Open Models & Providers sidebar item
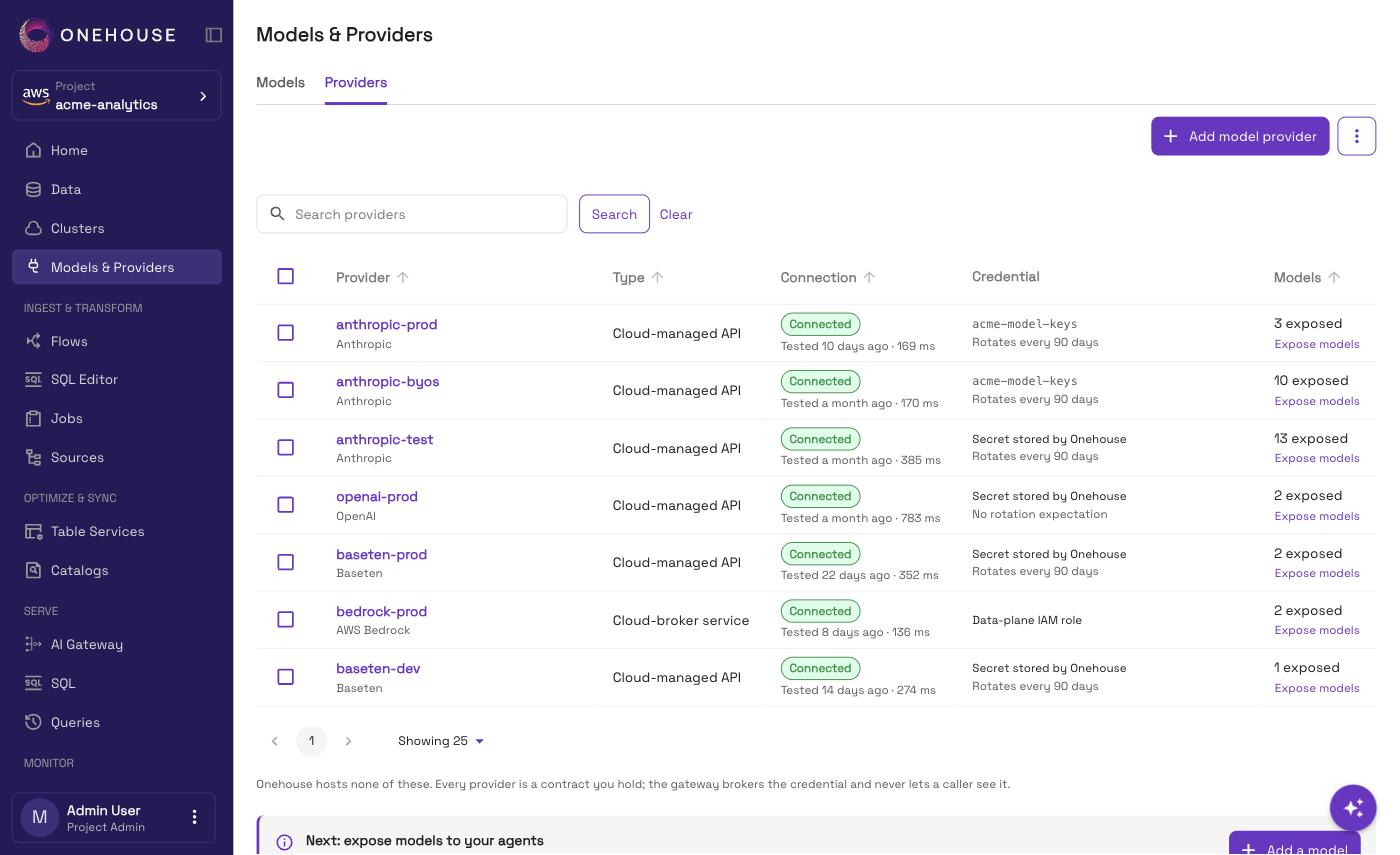Viewport: 1400px width, 855px height. (x=117, y=267)
